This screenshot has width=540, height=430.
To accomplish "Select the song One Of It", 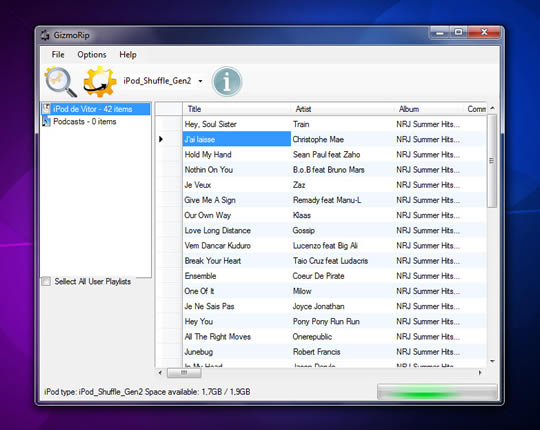I will (236, 291).
